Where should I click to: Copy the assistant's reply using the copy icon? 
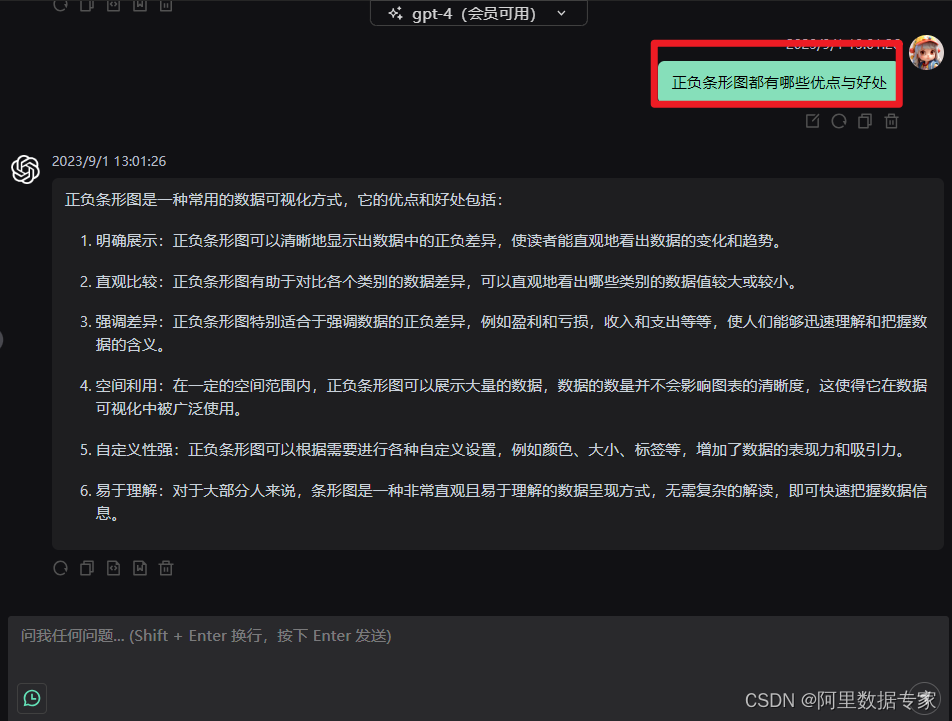pyautogui.click(x=86, y=568)
